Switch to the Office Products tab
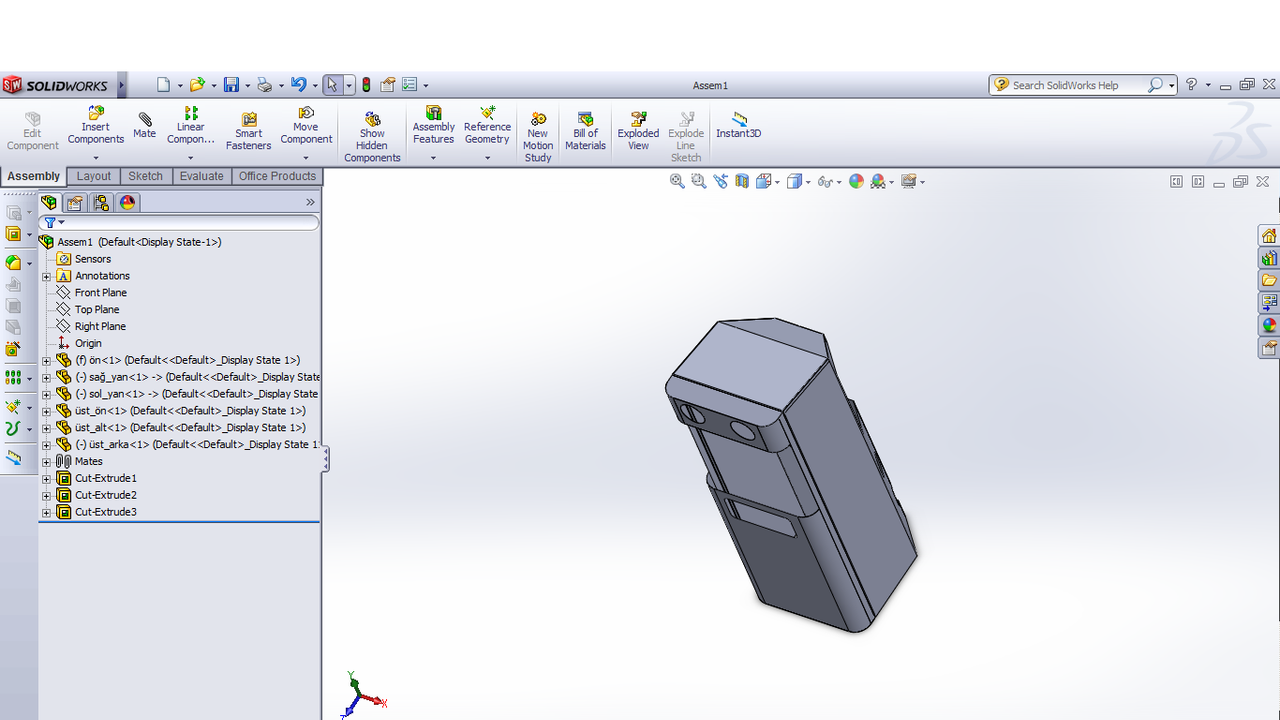The width and height of the screenshot is (1280, 720). pyautogui.click(x=277, y=176)
